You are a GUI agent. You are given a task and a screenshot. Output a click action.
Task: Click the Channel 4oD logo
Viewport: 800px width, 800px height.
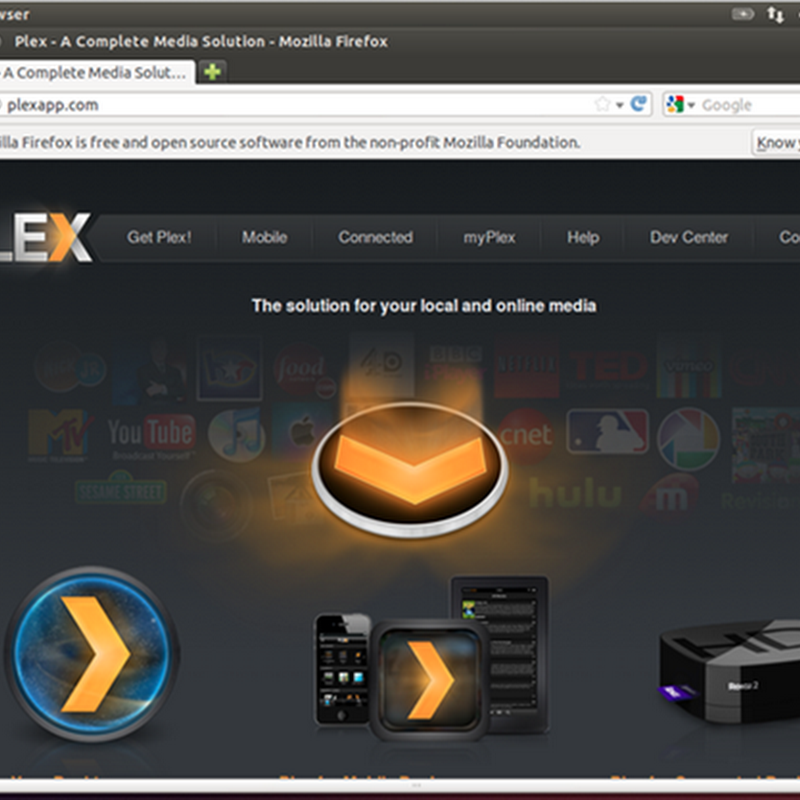pos(381,363)
